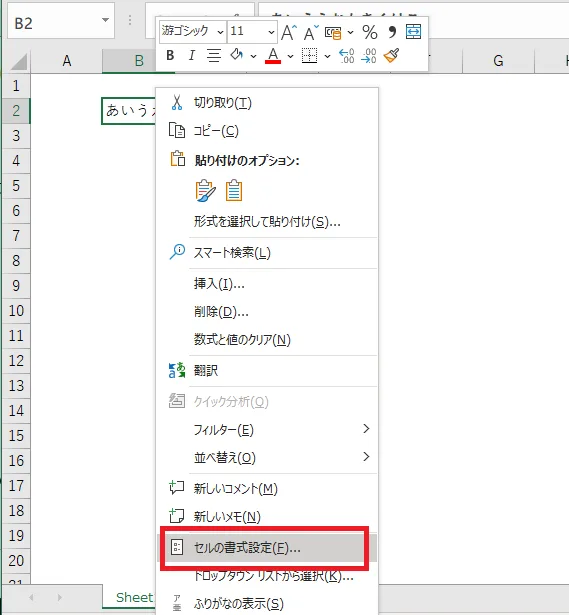Expand the 並べ替え(O) submenu

[267, 457]
